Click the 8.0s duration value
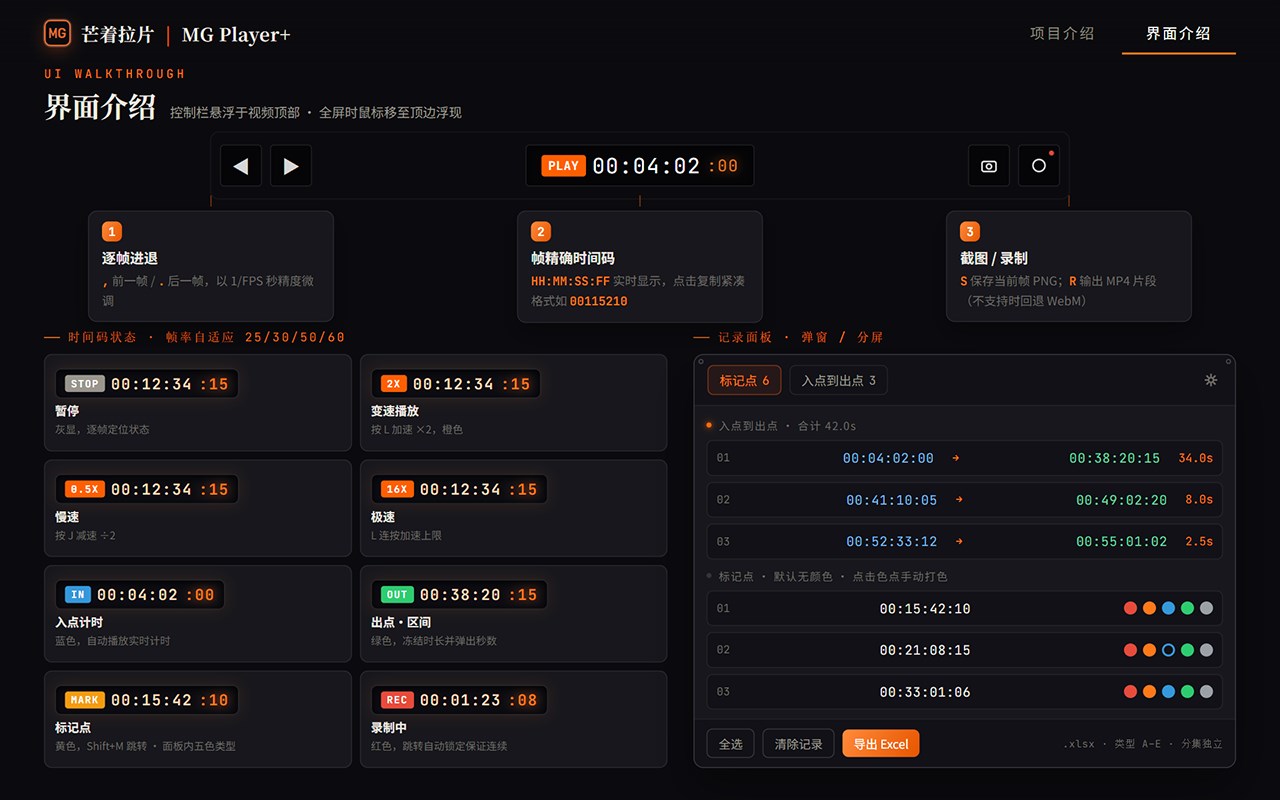Image resolution: width=1280 pixels, height=800 pixels. tap(1199, 500)
